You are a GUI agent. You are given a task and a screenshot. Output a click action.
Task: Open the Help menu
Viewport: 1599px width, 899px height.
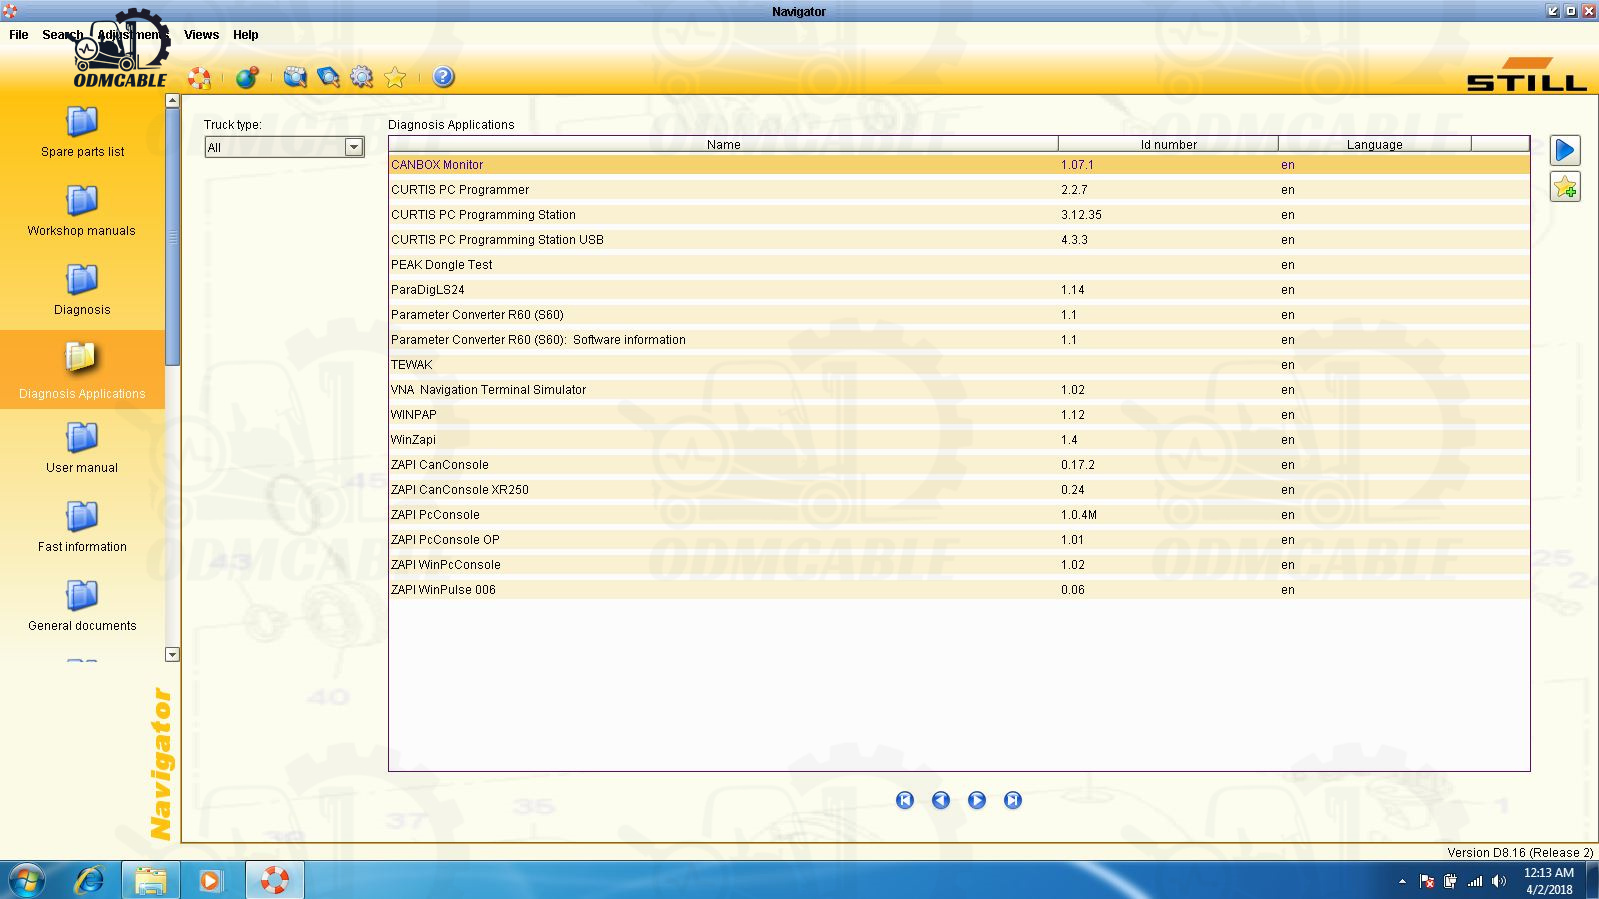(246, 34)
